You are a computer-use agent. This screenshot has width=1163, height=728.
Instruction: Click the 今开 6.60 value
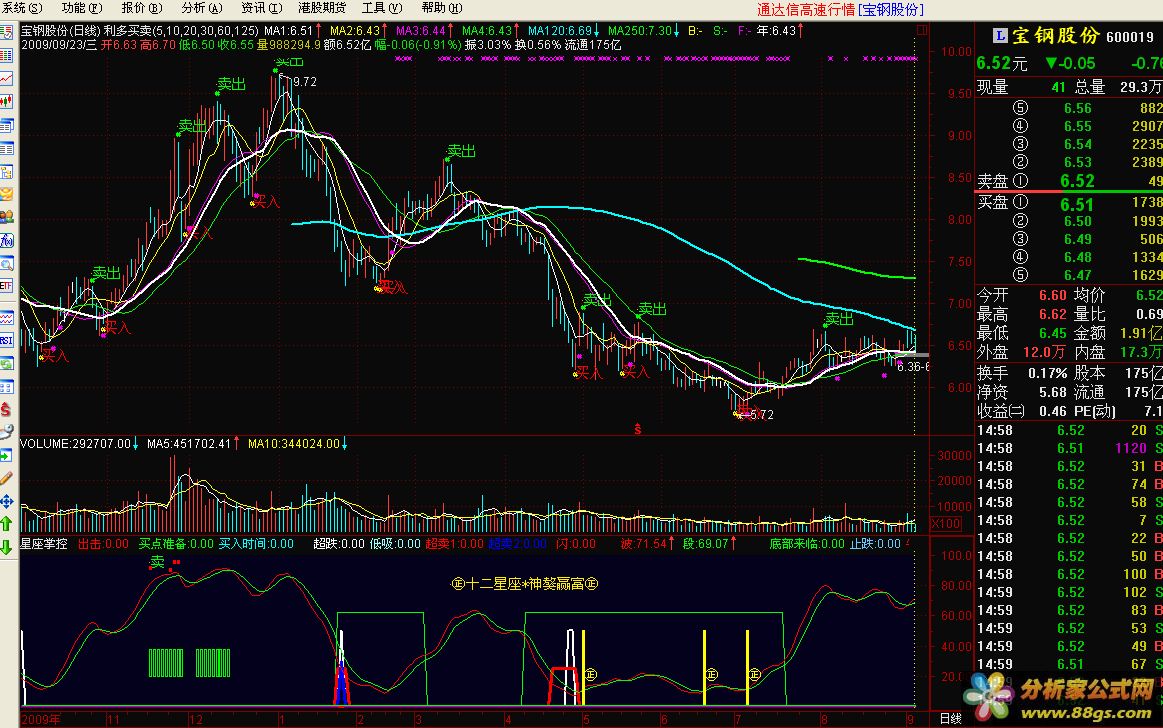click(x=1052, y=295)
